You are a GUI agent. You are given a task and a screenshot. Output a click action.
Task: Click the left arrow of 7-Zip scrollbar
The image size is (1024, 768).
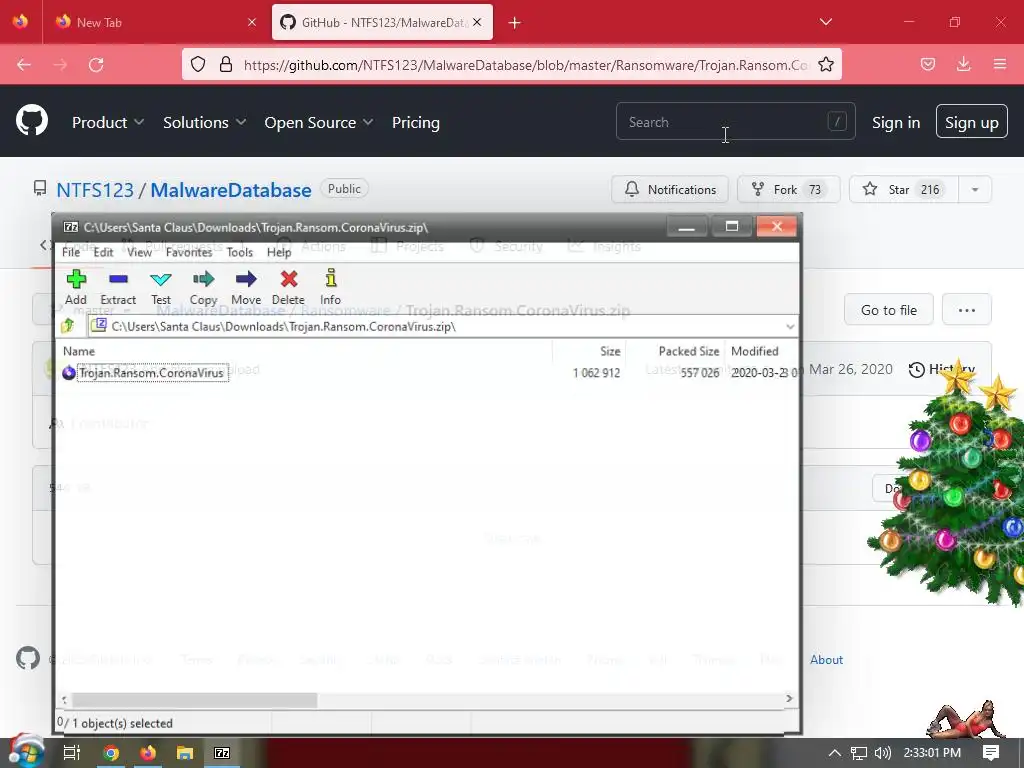[x=64, y=699]
